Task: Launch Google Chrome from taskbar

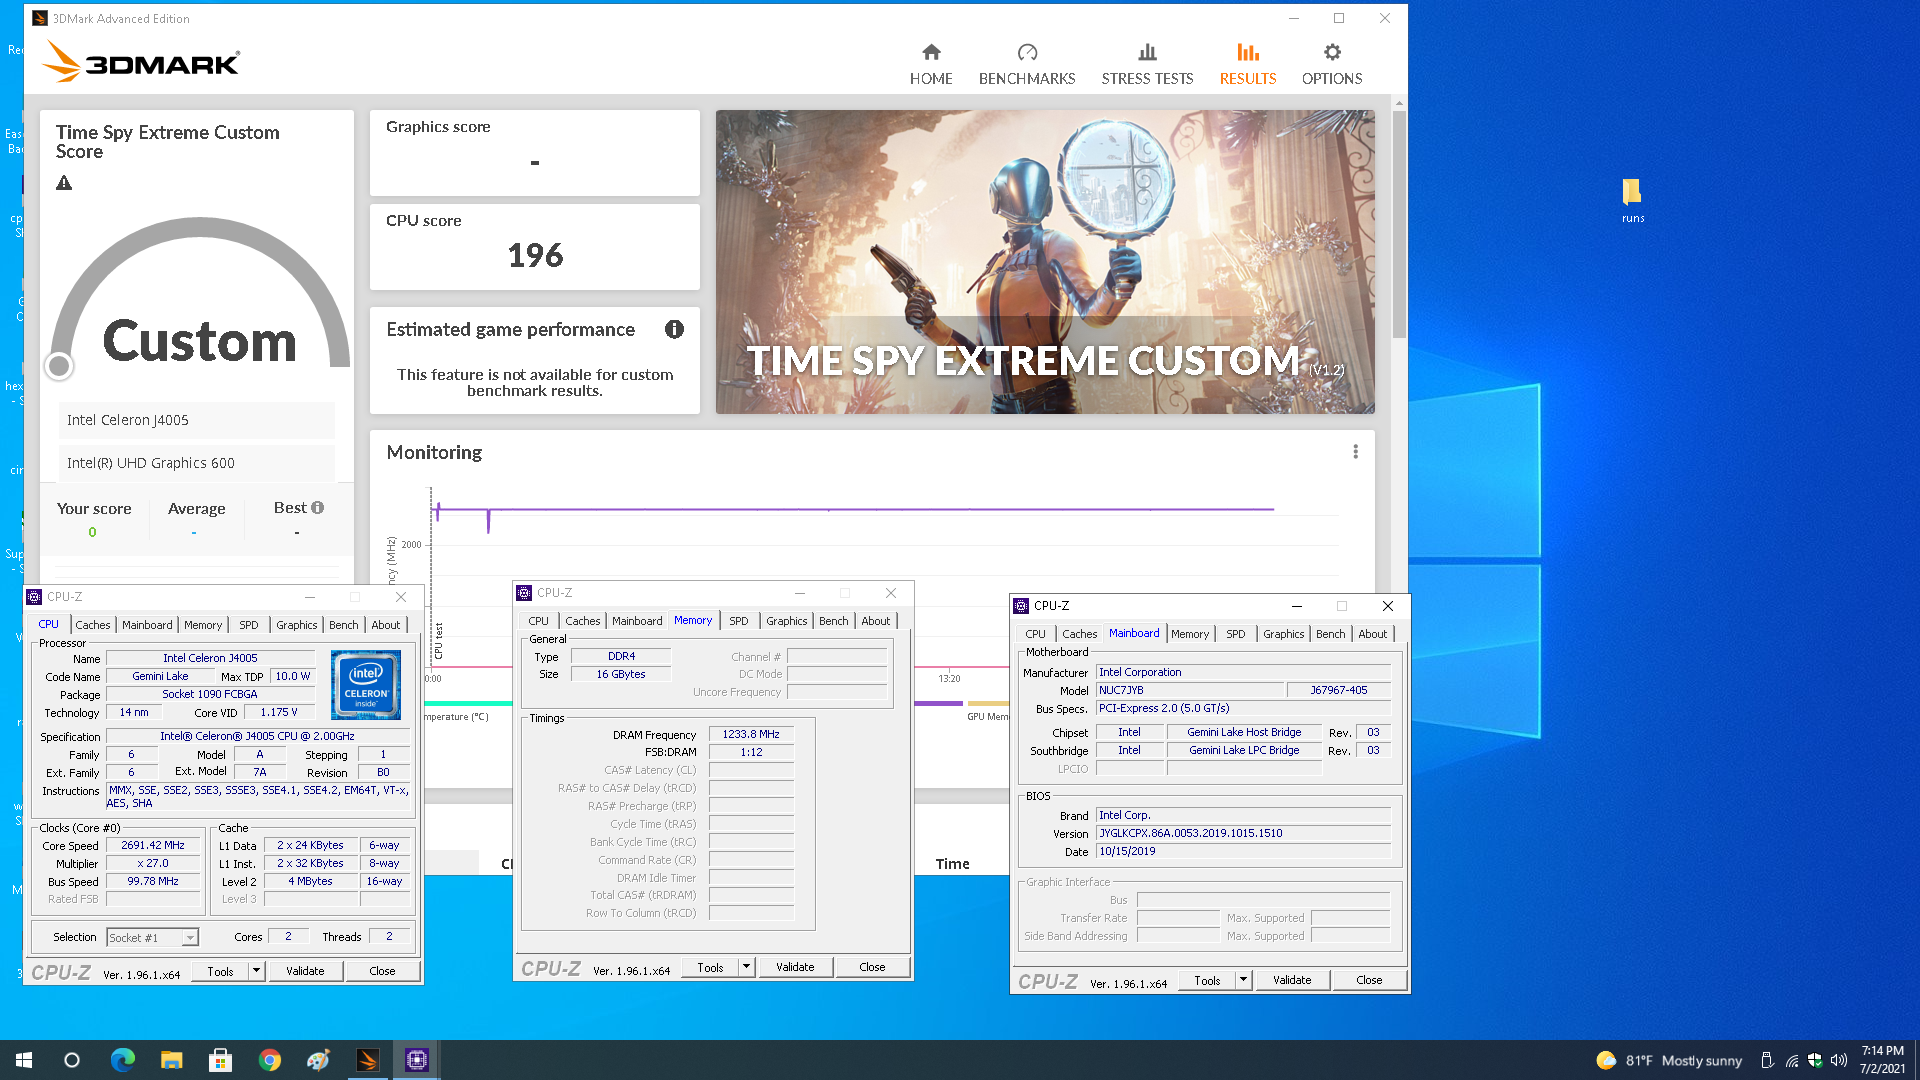Action: tap(269, 1060)
